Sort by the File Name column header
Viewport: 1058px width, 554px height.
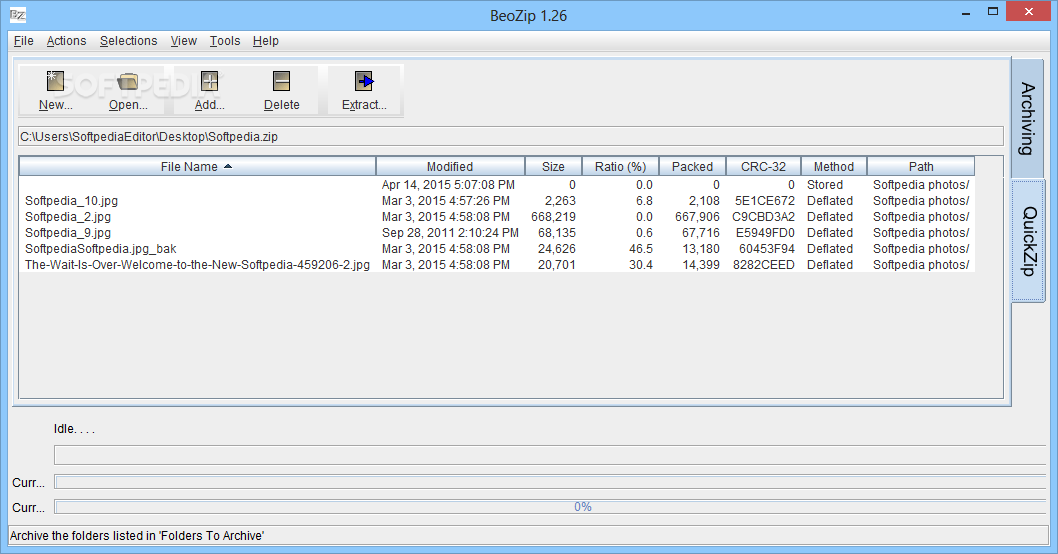point(197,166)
